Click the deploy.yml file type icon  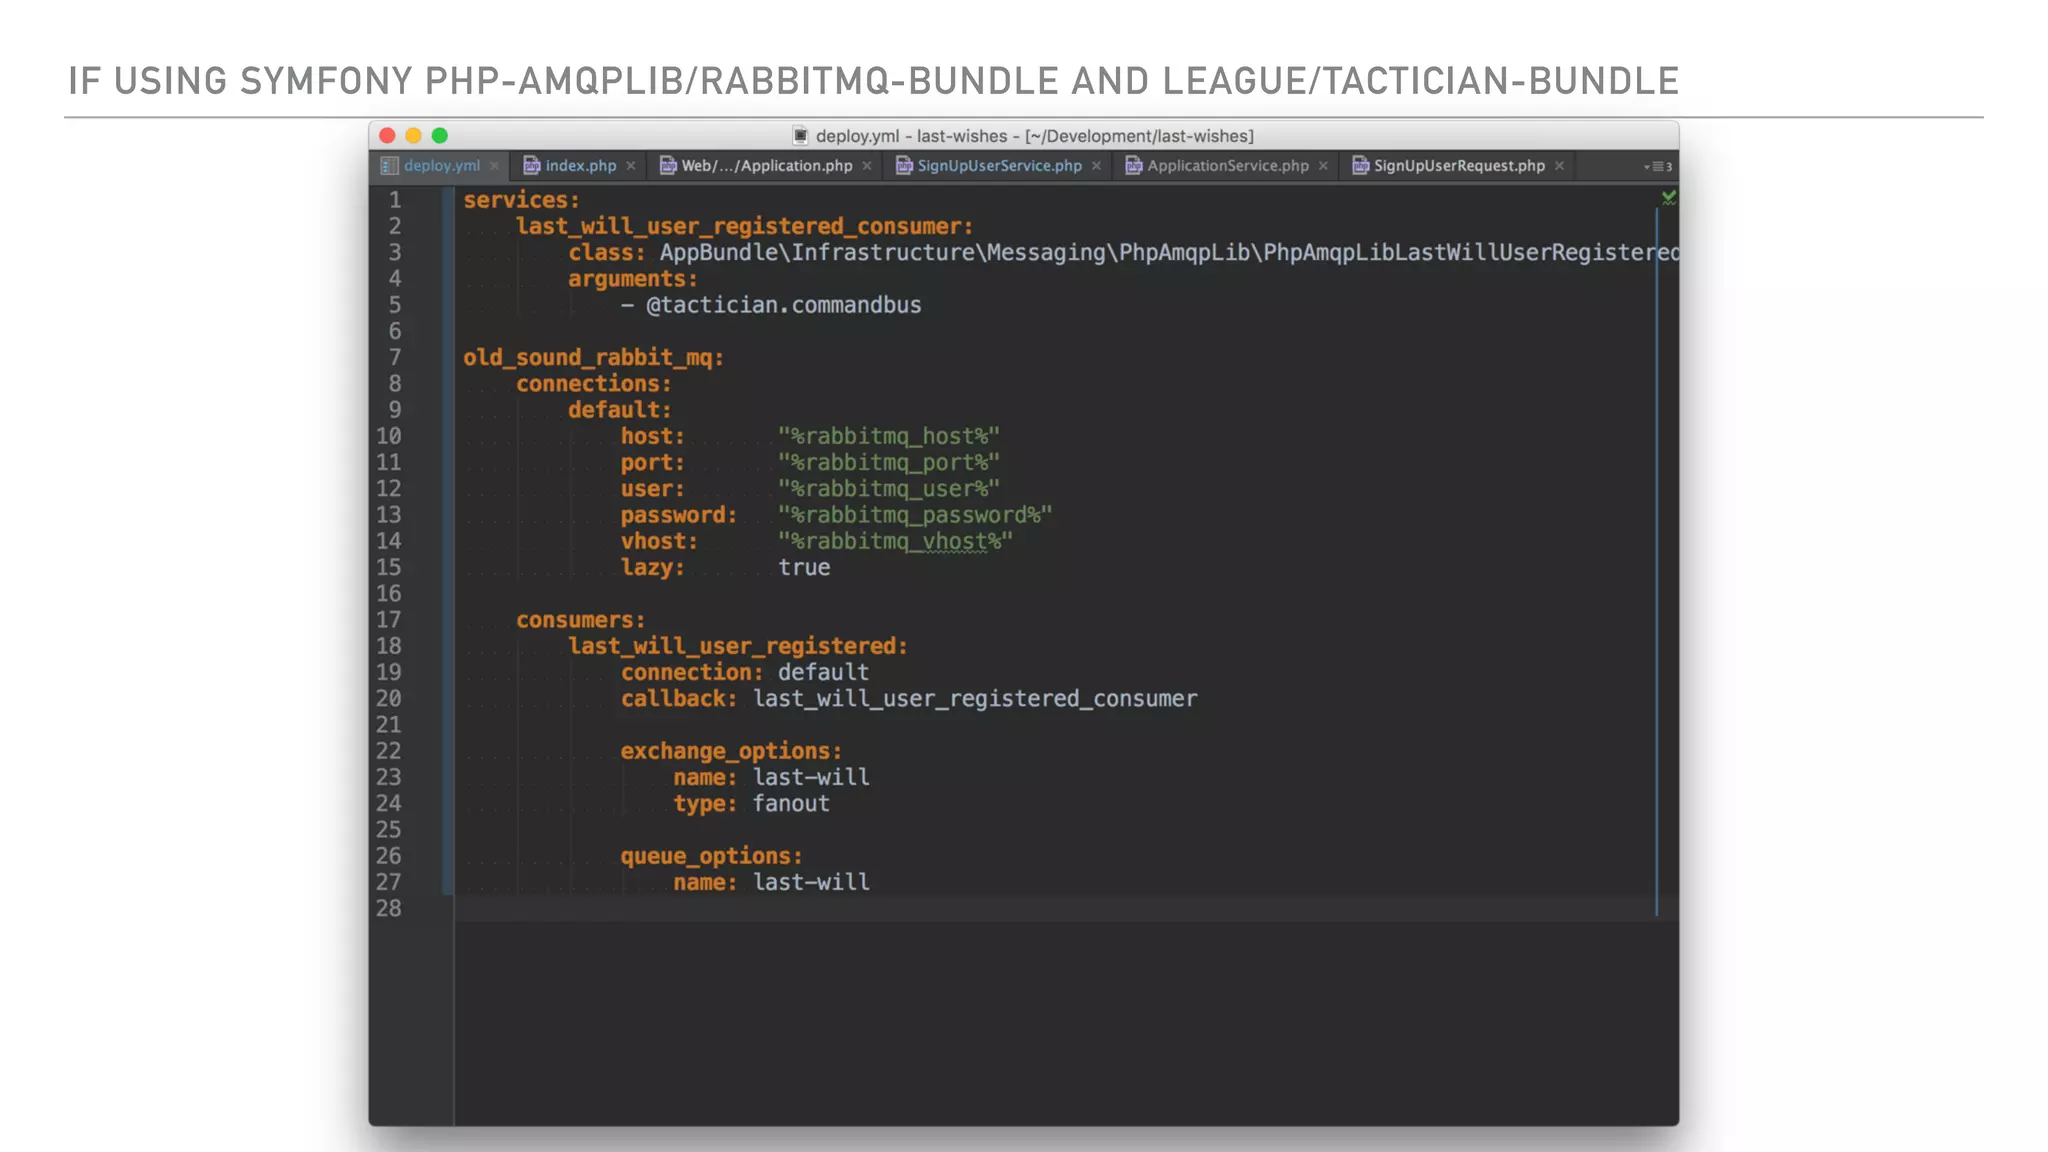click(389, 166)
